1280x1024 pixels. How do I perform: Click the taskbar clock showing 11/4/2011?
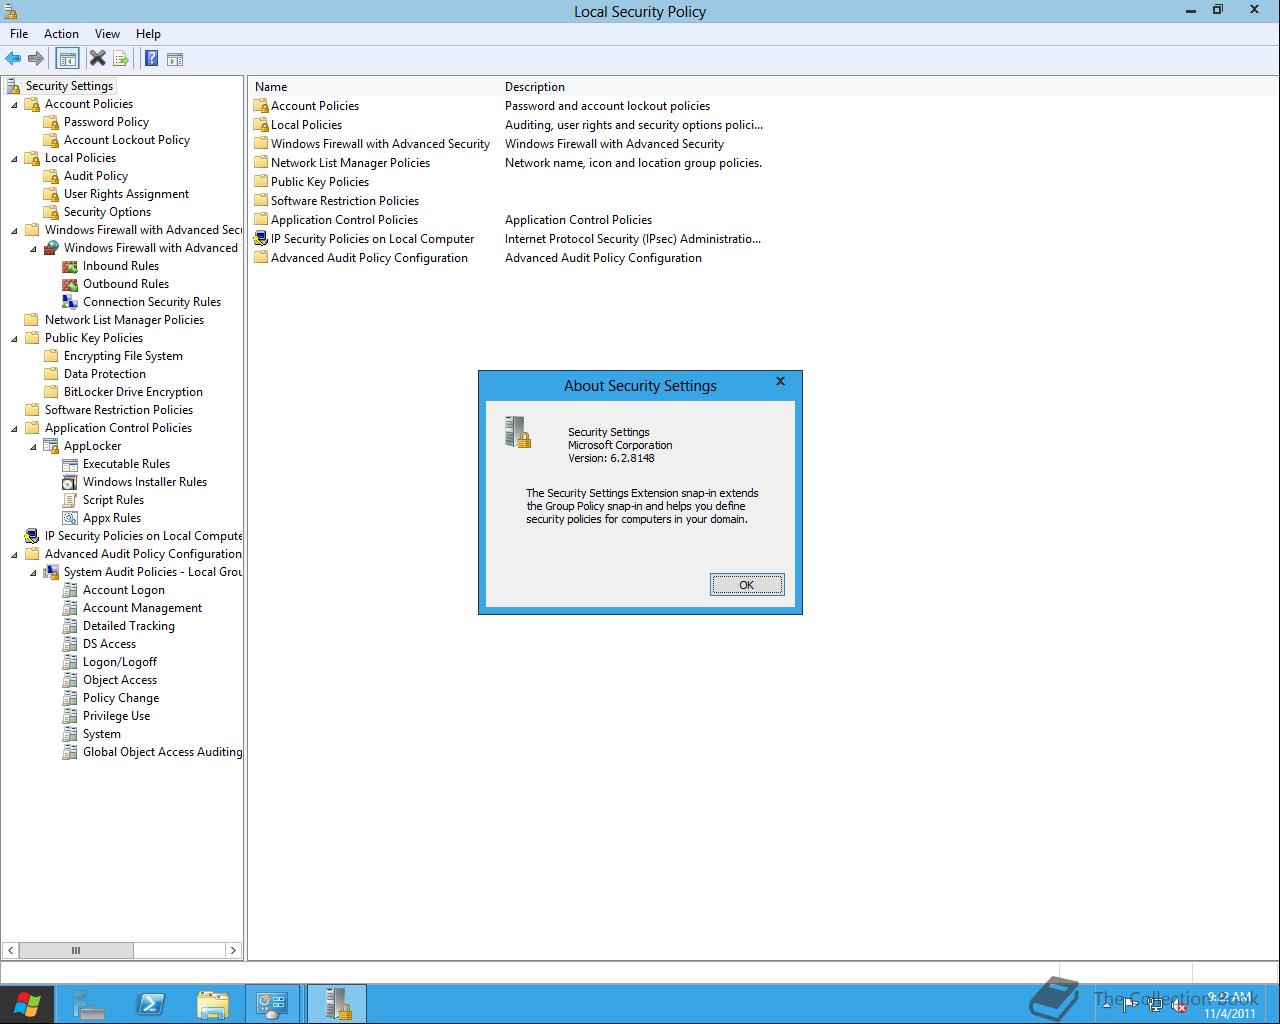coord(1230,1005)
